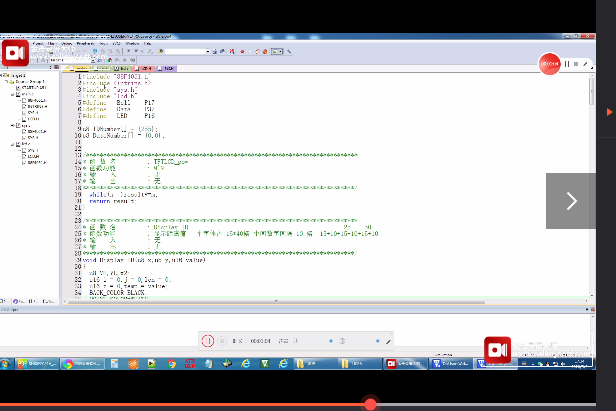616x411 pixels.
Task: Open the wrench Configuration icon in toolbar
Action: pos(289,51)
